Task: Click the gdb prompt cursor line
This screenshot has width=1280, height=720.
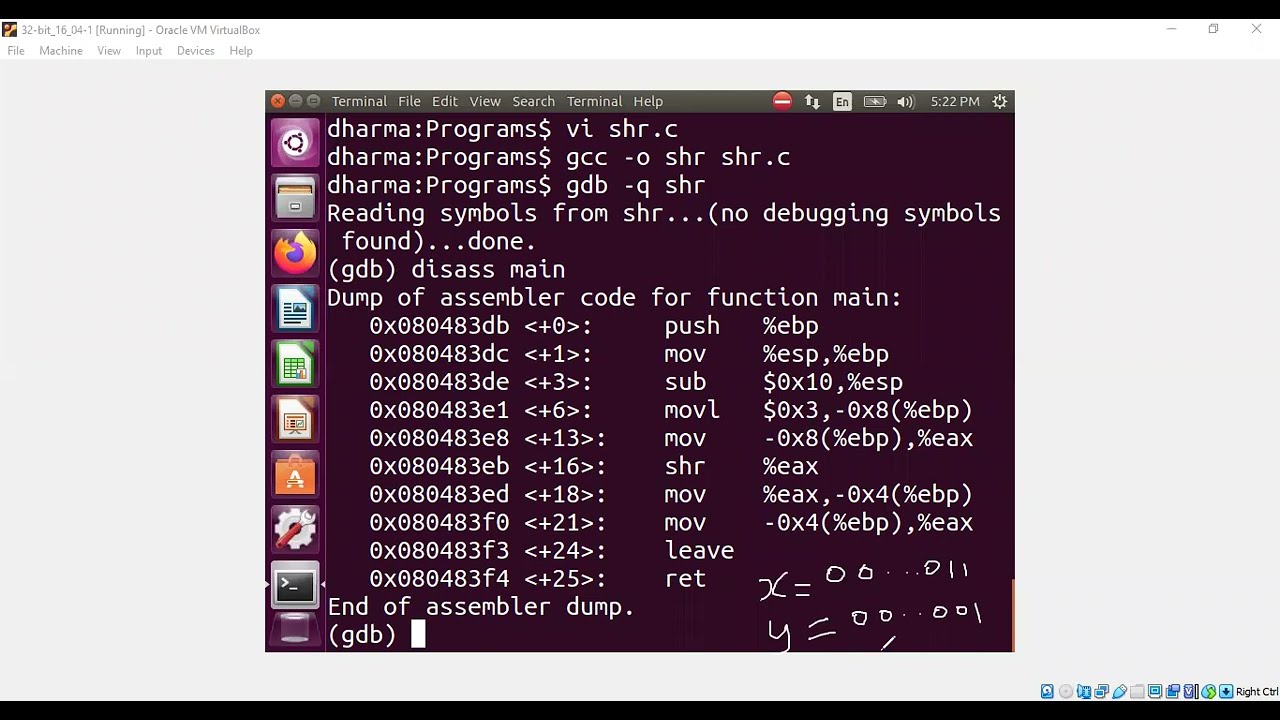Action: [376, 635]
